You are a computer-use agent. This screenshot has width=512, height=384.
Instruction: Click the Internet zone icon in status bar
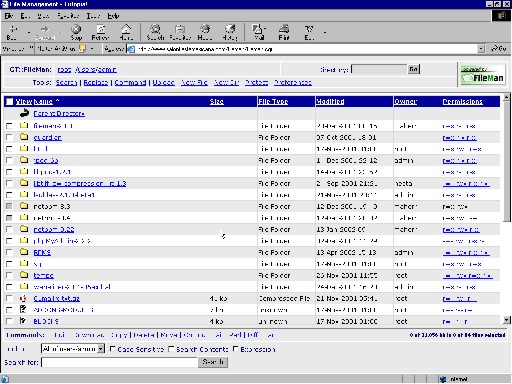(443, 379)
